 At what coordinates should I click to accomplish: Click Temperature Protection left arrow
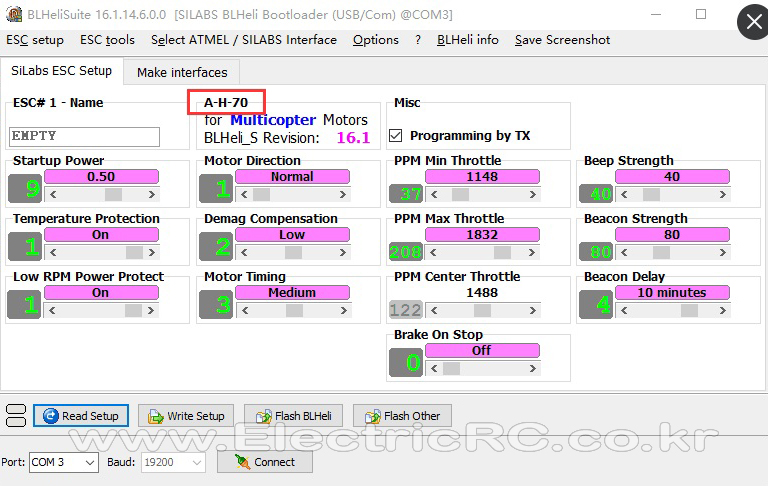point(53,252)
